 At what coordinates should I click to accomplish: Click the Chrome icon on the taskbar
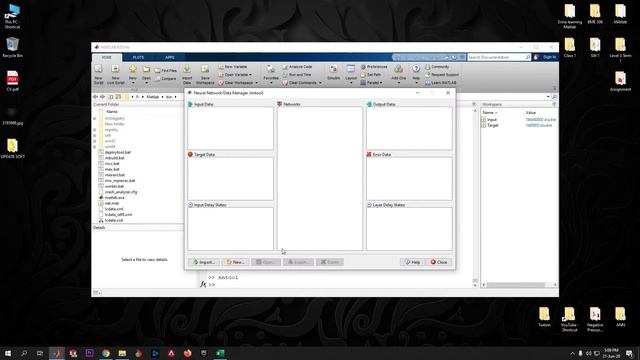[106, 353]
